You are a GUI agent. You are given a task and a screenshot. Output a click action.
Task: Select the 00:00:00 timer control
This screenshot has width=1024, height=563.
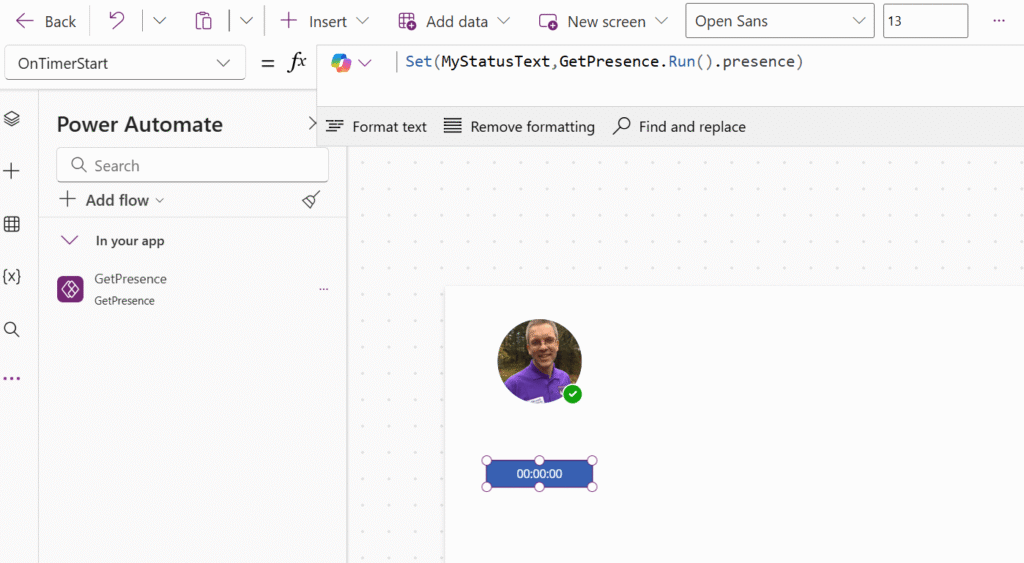coord(539,474)
